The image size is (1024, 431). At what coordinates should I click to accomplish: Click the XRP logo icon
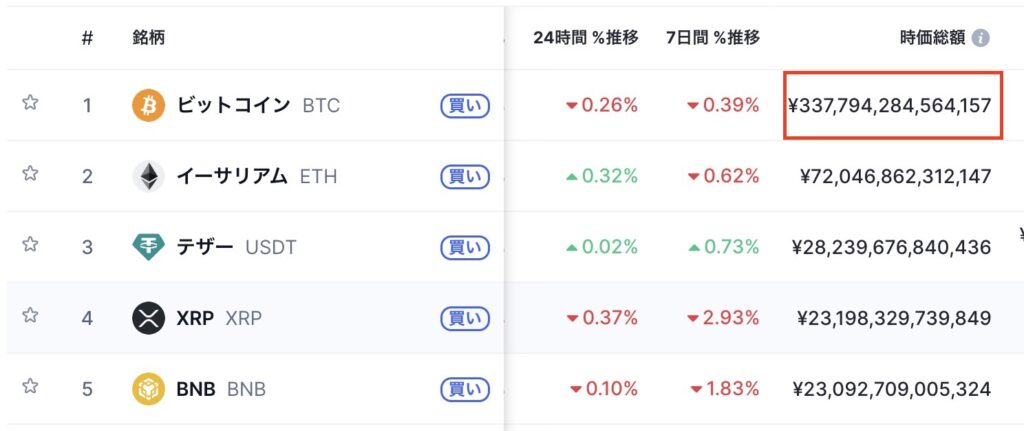[x=148, y=318]
